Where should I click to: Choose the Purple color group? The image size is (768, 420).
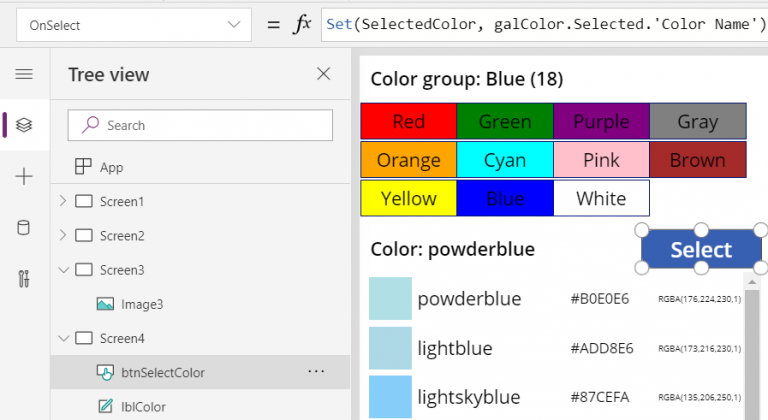point(601,121)
